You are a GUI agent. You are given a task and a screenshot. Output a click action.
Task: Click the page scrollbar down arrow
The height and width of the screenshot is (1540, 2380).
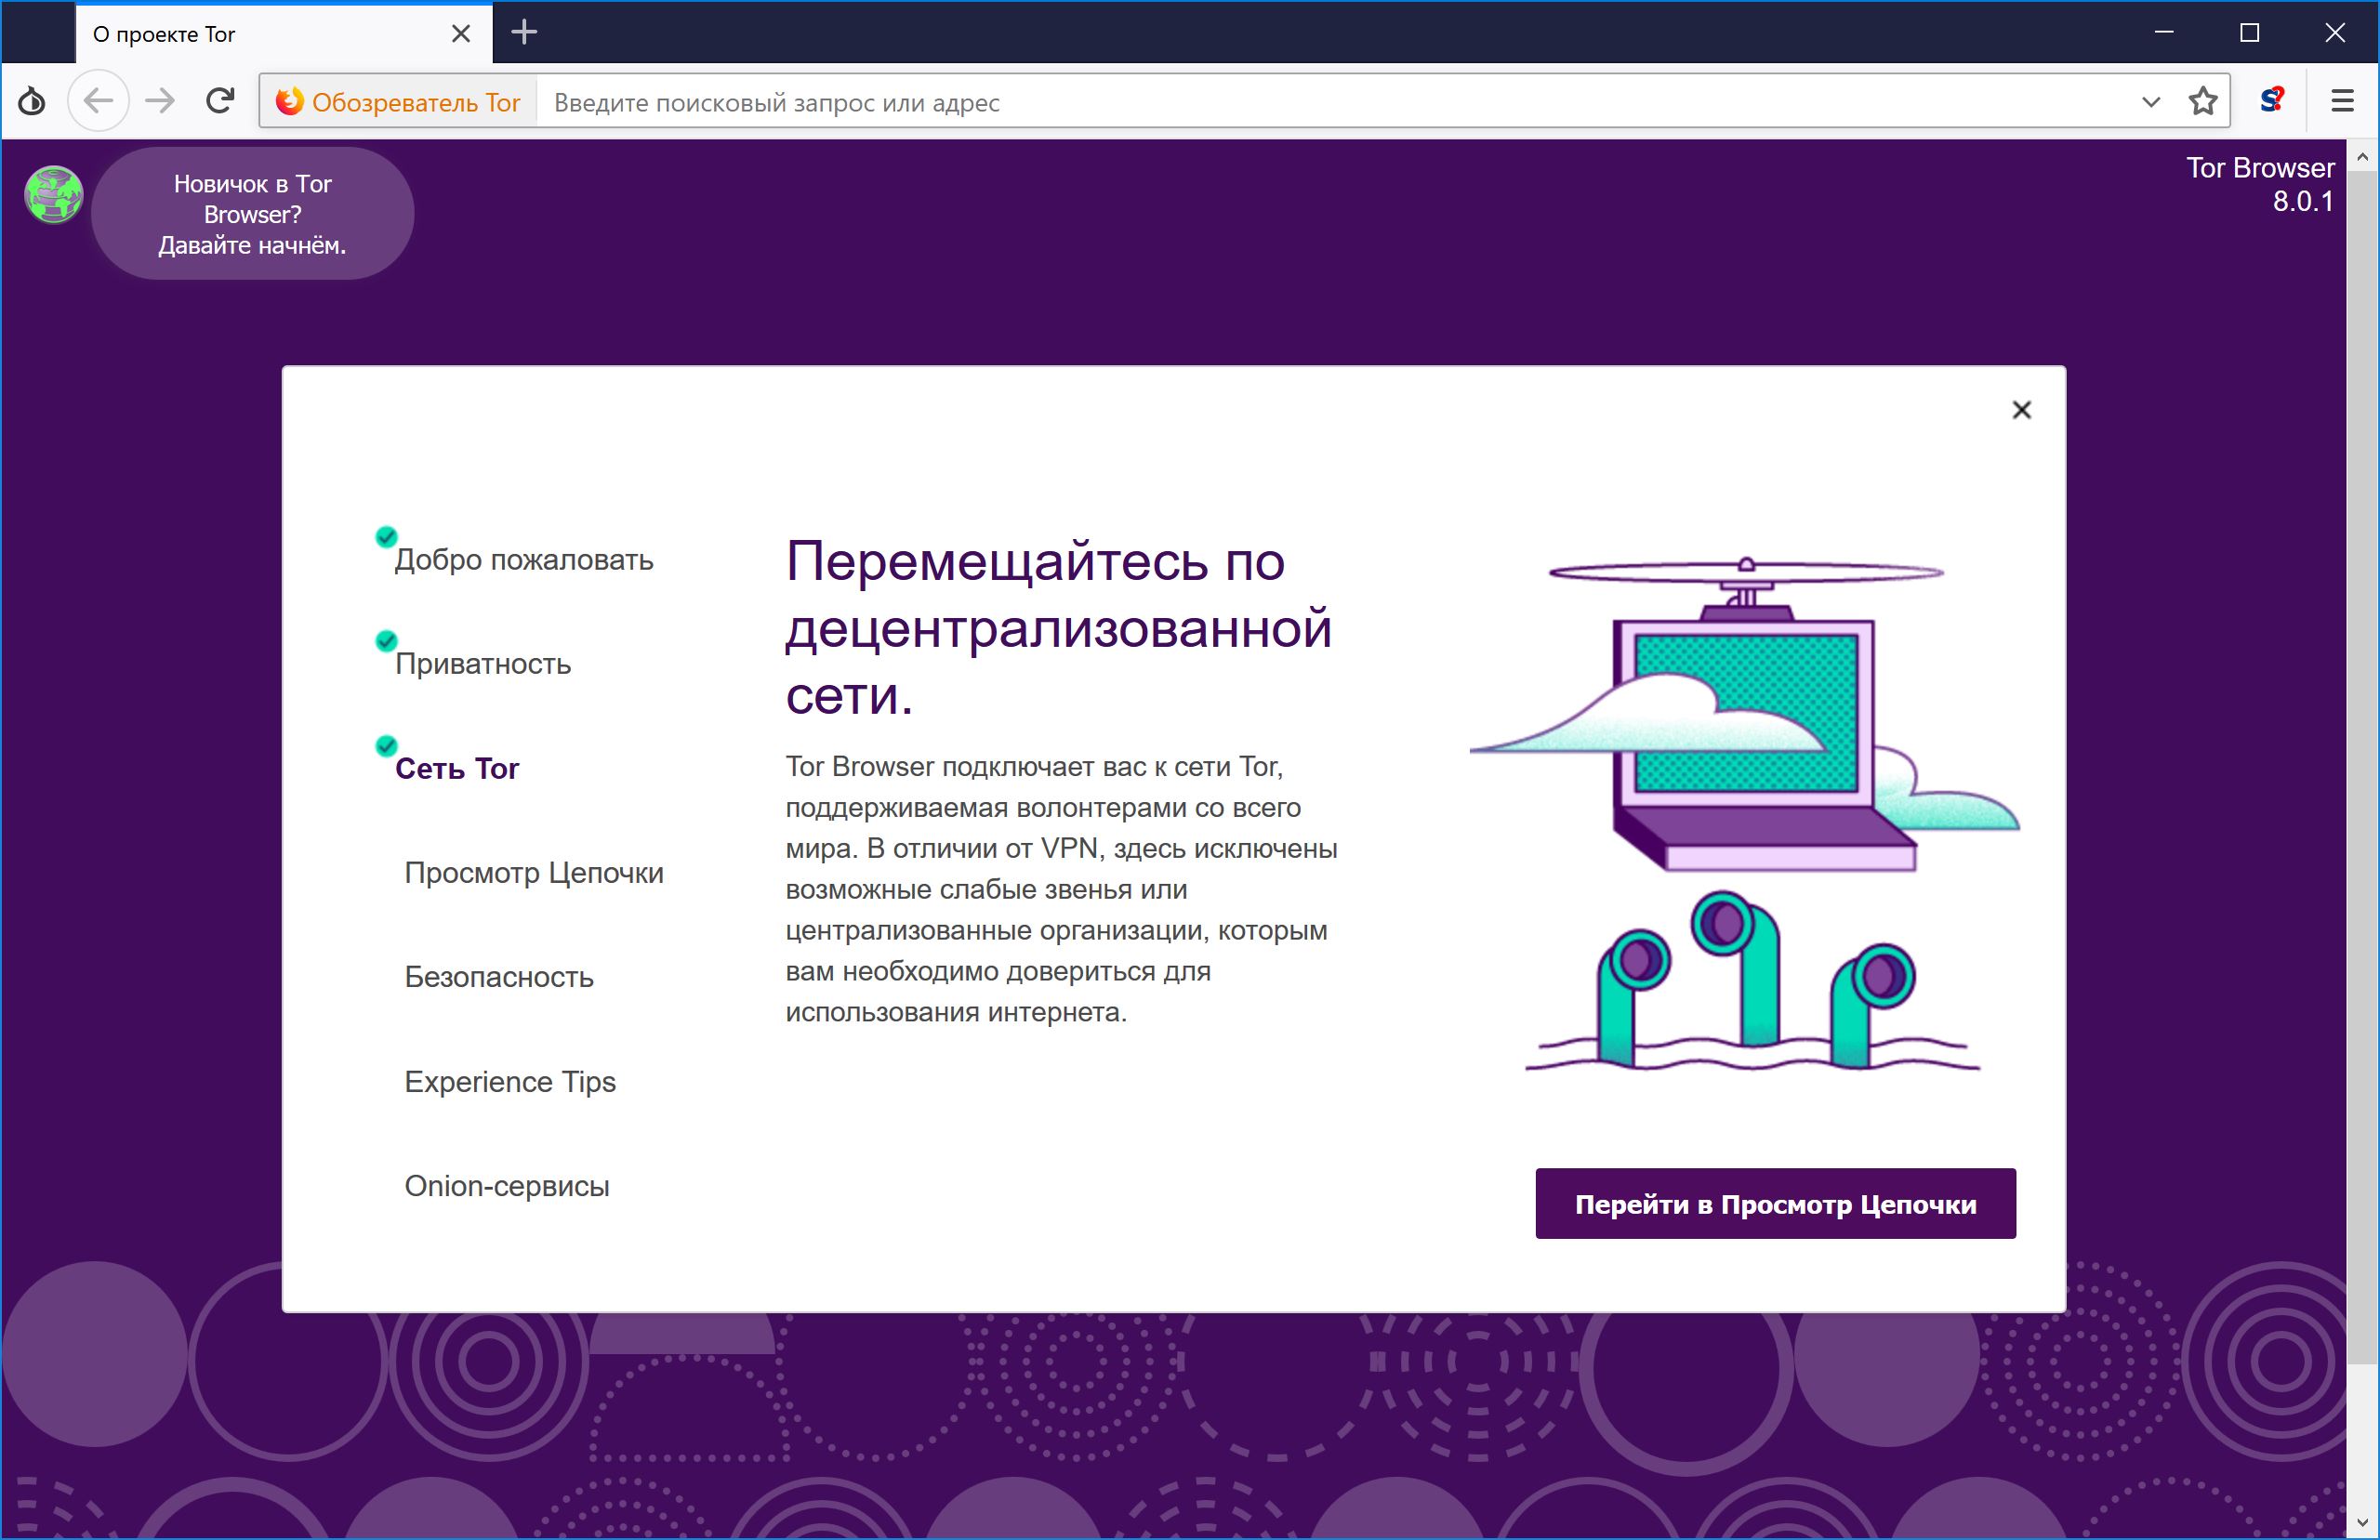pyautogui.click(x=2362, y=1524)
